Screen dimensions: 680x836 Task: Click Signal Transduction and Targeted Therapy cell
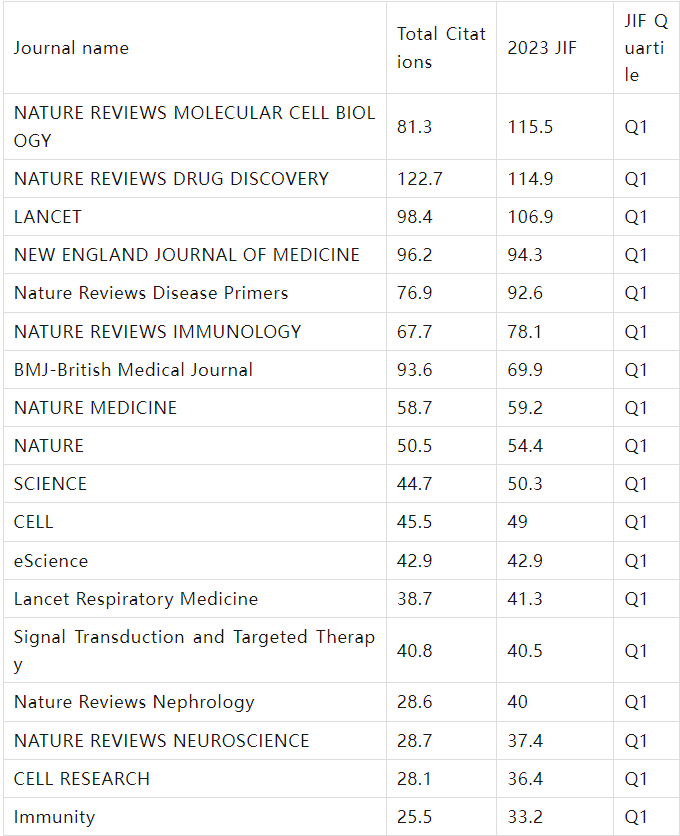[194, 651]
